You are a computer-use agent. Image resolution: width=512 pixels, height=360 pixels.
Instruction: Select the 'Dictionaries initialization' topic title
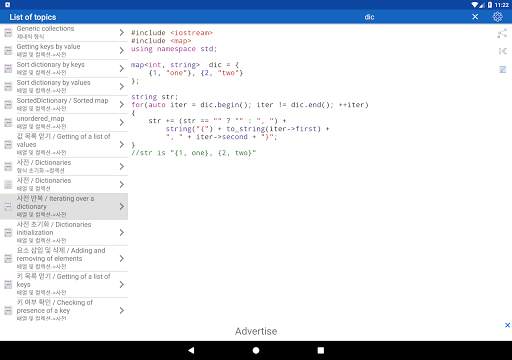(54, 228)
